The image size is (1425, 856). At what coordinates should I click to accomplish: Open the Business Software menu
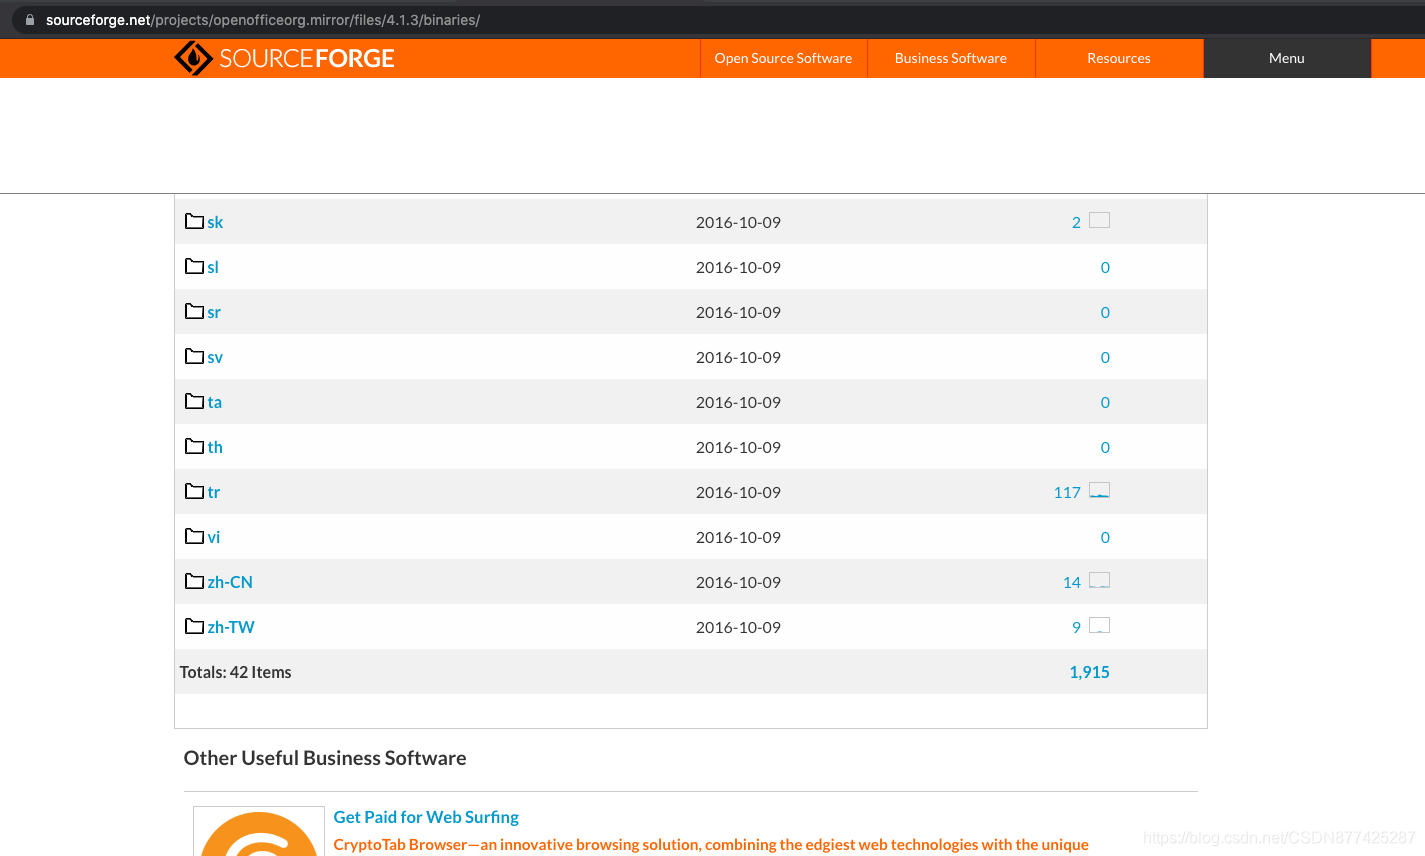tap(951, 58)
